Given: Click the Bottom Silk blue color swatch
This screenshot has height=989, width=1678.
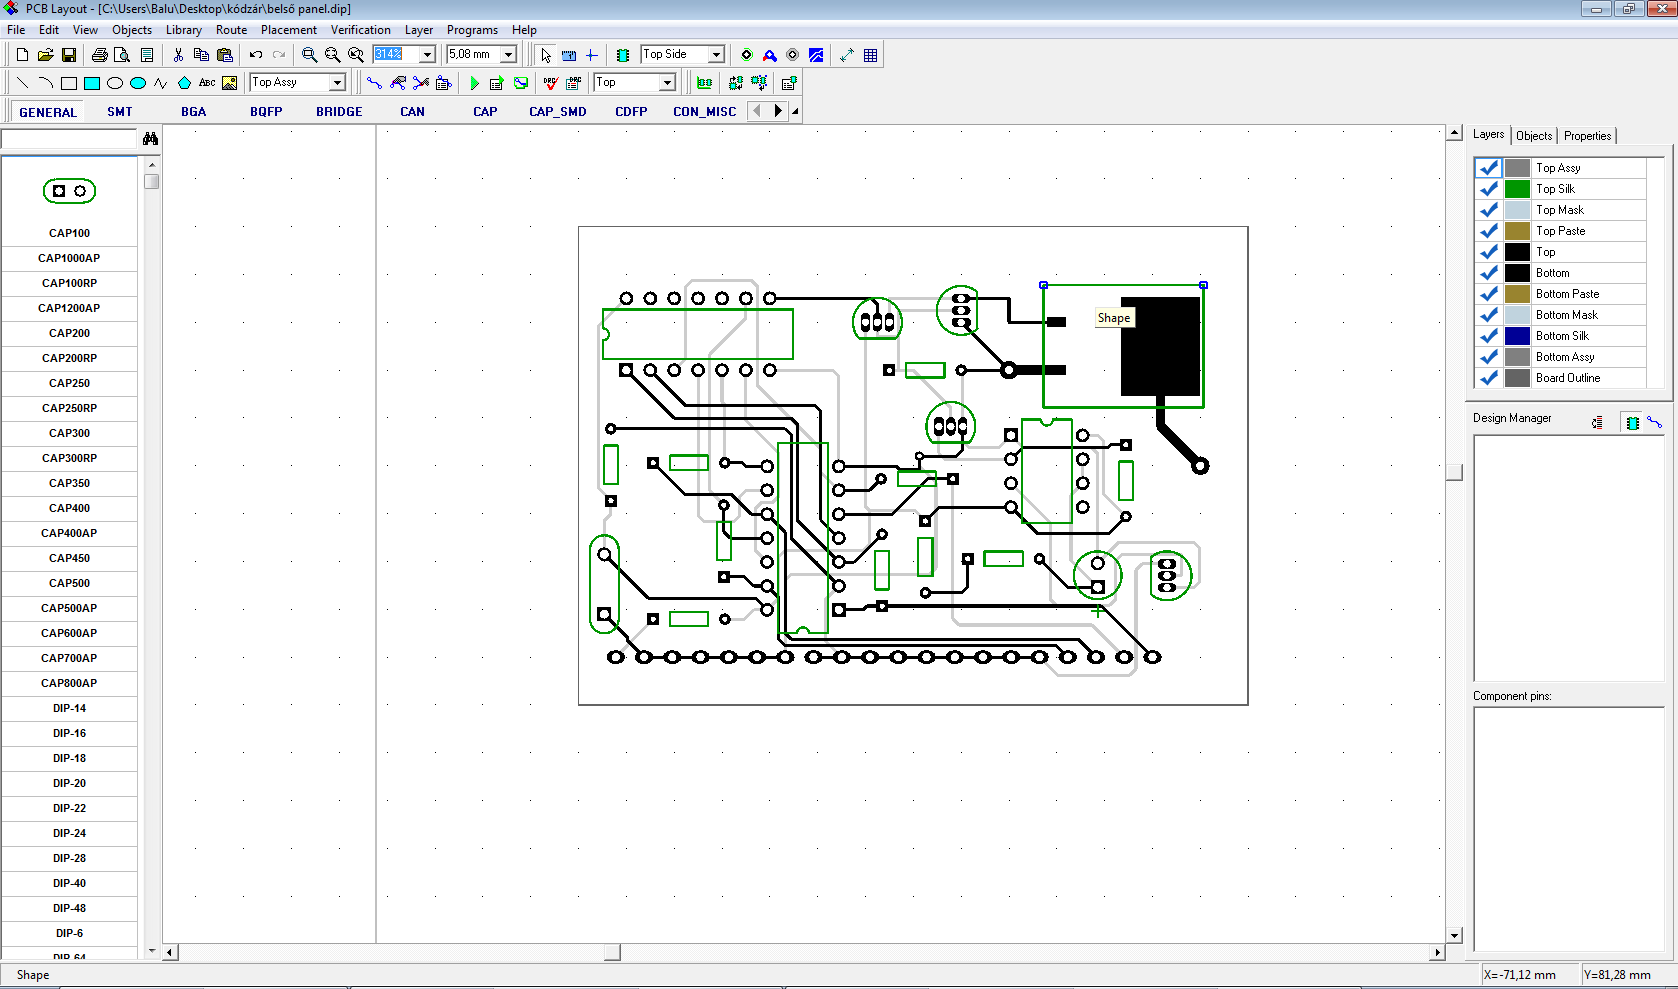Looking at the screenshot, I should 1517,336.
